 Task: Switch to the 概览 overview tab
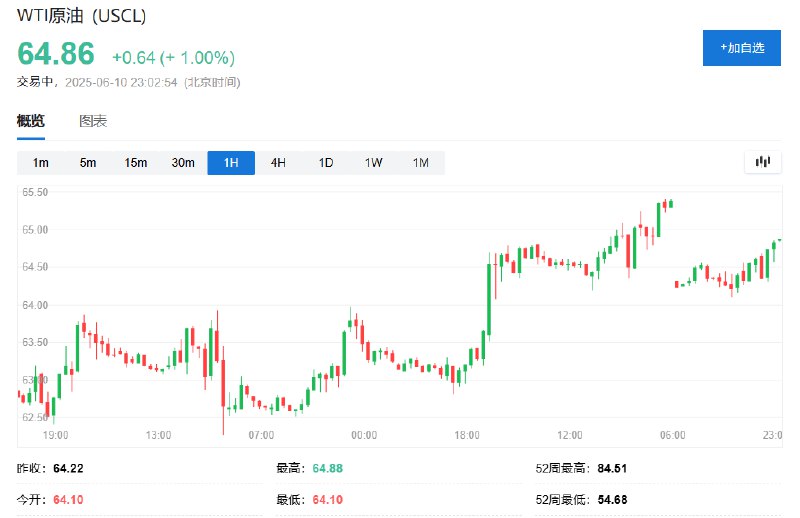point(31,121)
